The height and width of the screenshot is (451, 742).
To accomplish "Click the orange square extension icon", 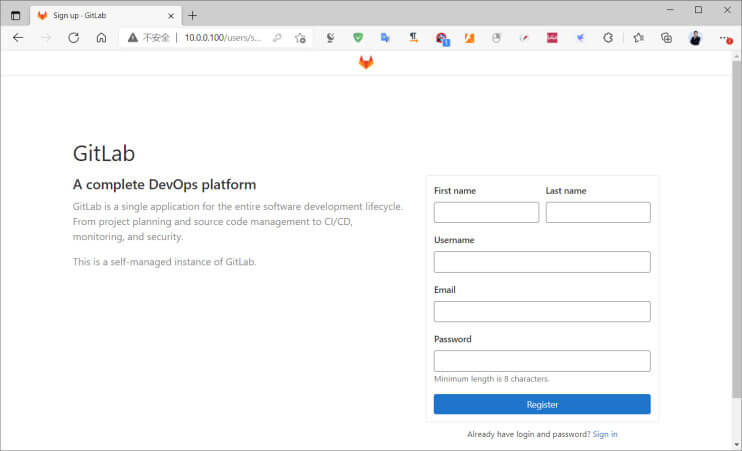I will pos(469,38).
